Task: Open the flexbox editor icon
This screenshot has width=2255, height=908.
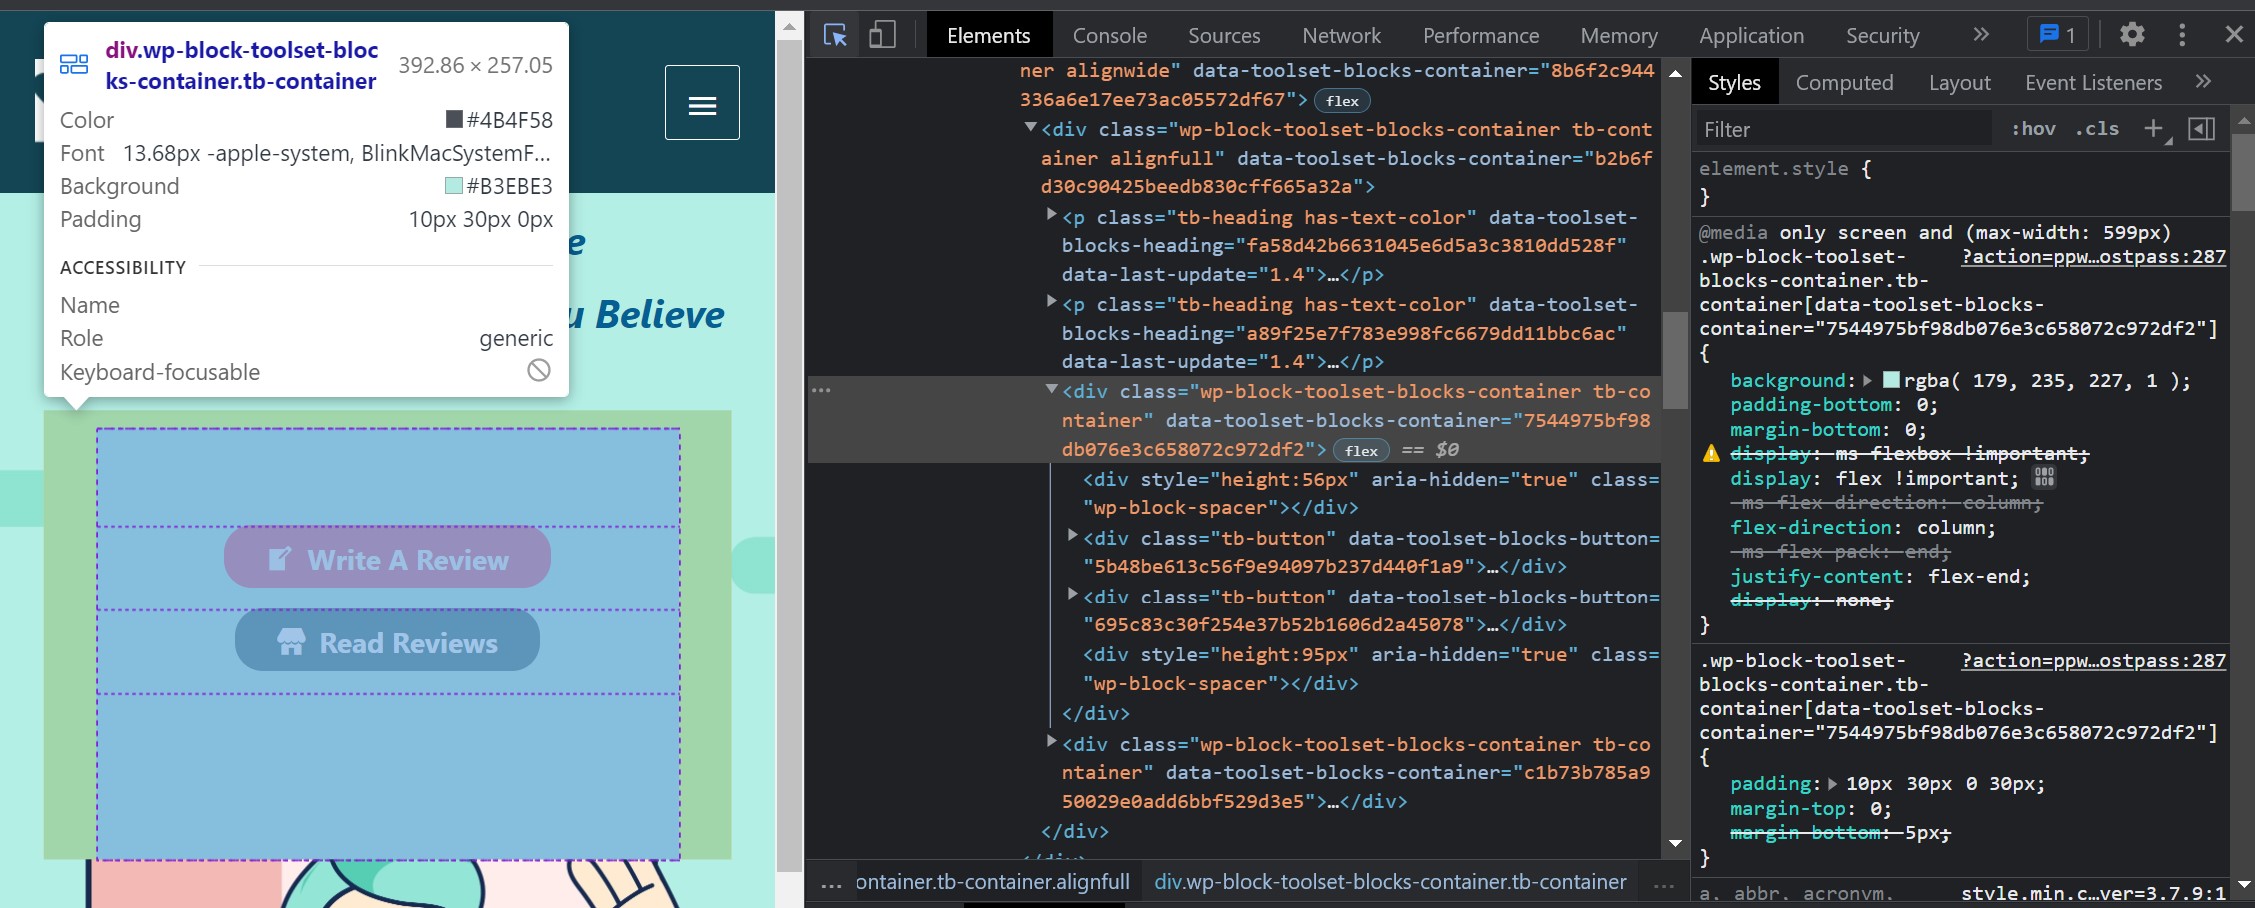Action: (x=2044, y=478)
